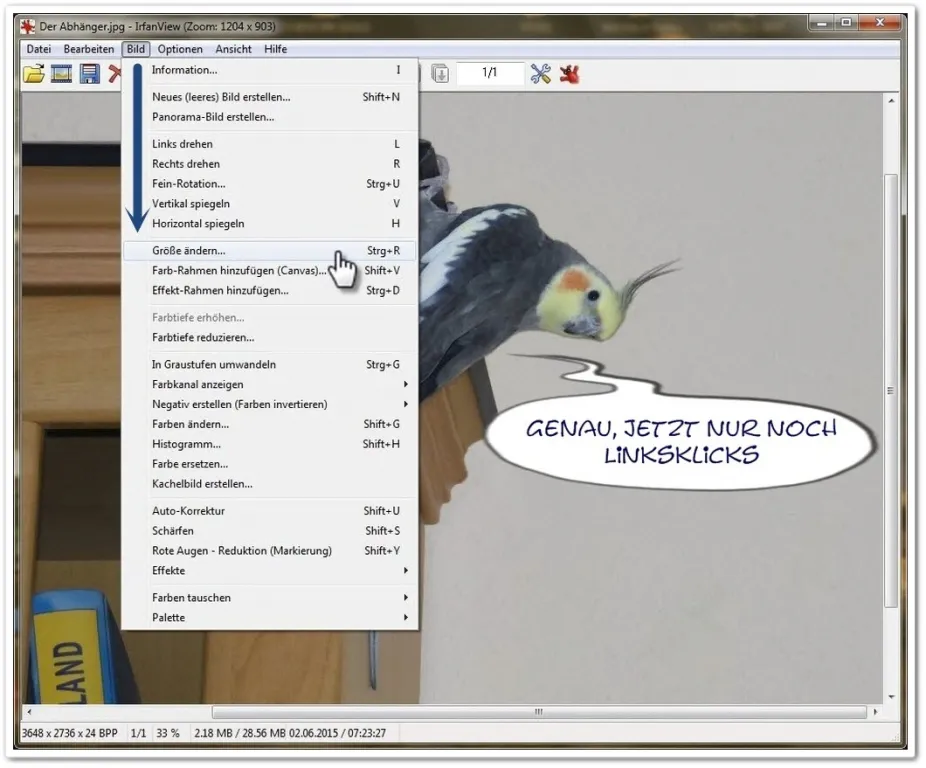926x768 pixels.
Task: Open the Slideshow toolbar icon
Action: 61,74
